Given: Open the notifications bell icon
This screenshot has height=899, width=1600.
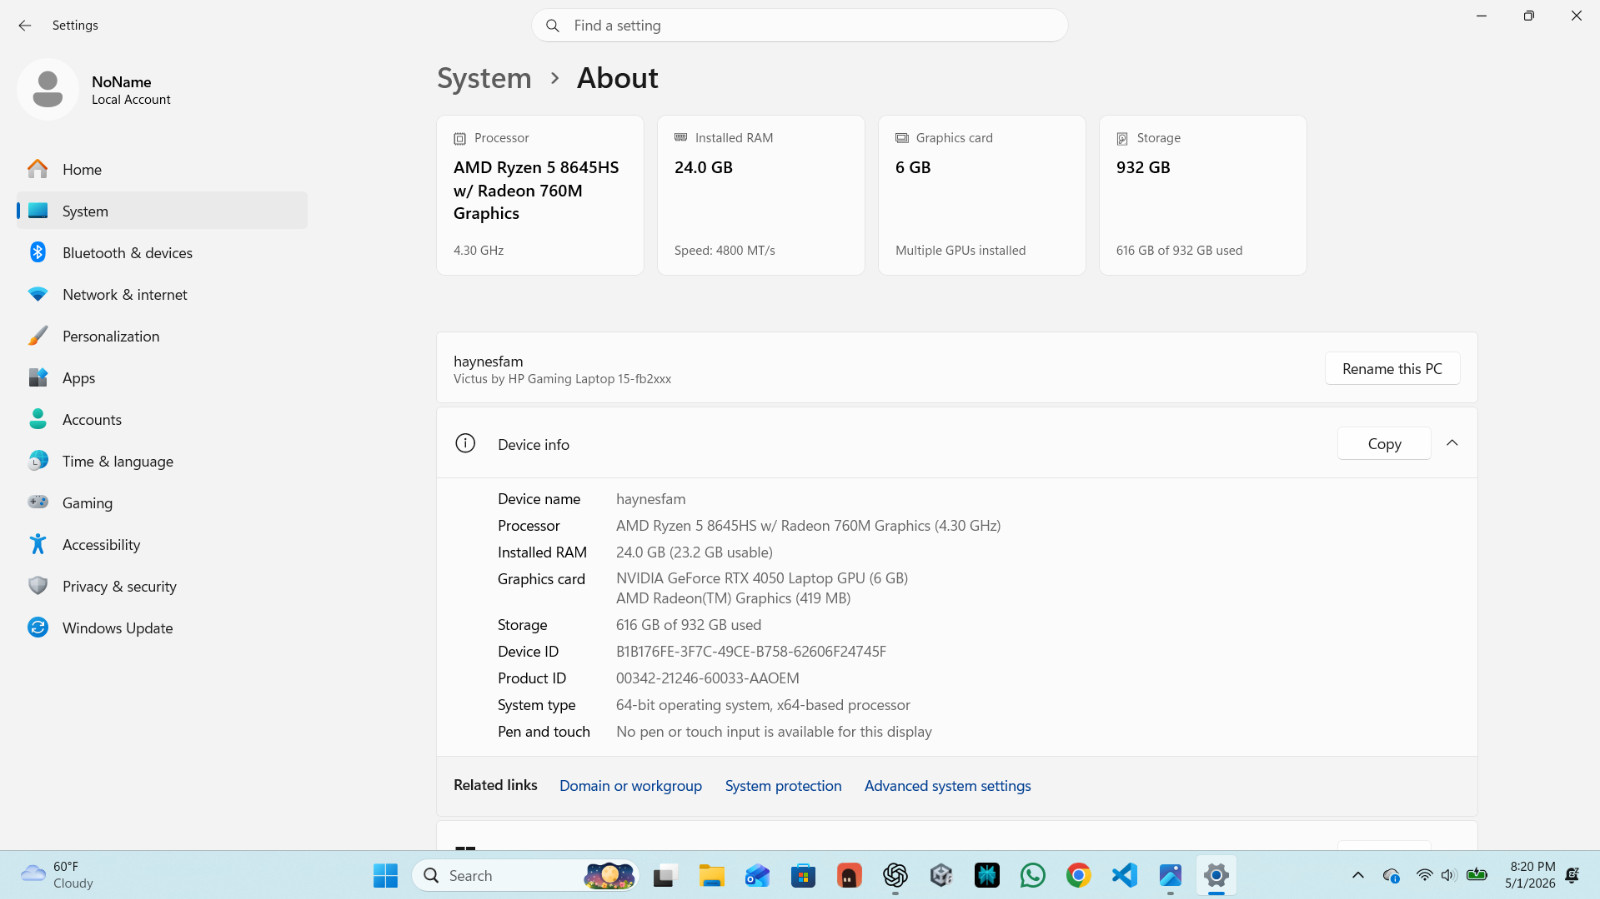Looking at the screenshot, I should click(1572, 876).
